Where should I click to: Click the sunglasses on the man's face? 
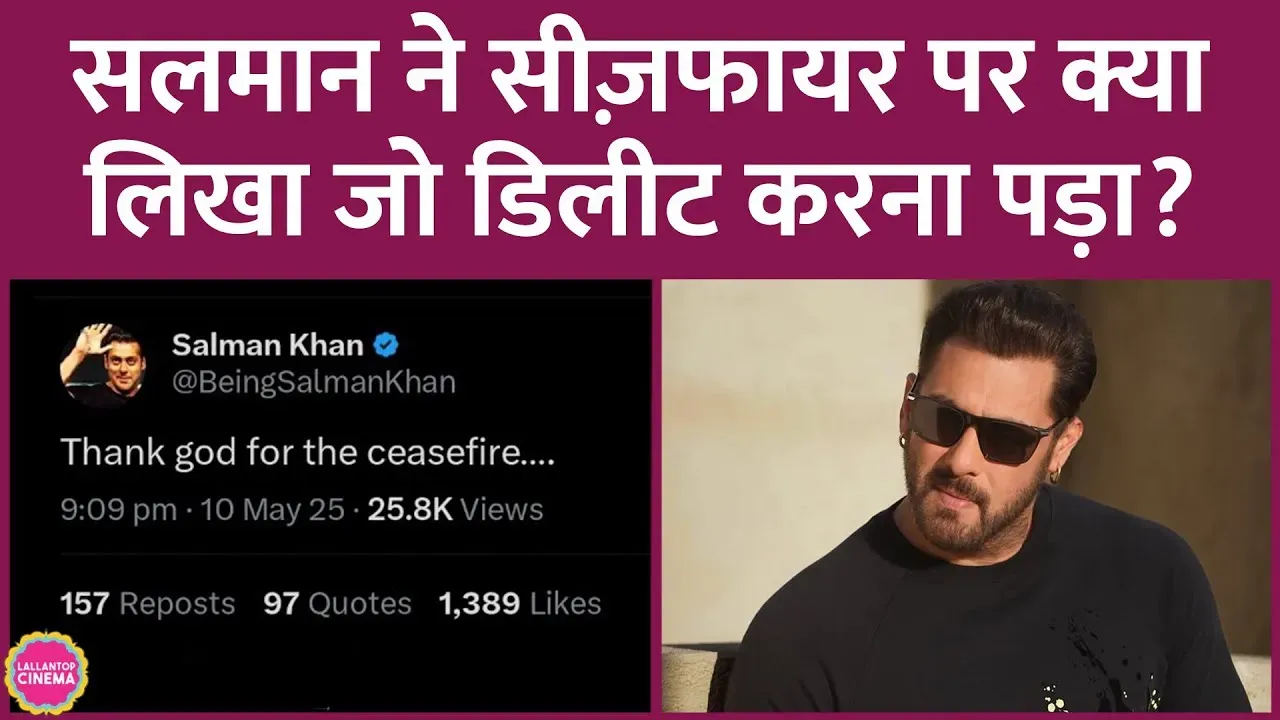(983, 425)
